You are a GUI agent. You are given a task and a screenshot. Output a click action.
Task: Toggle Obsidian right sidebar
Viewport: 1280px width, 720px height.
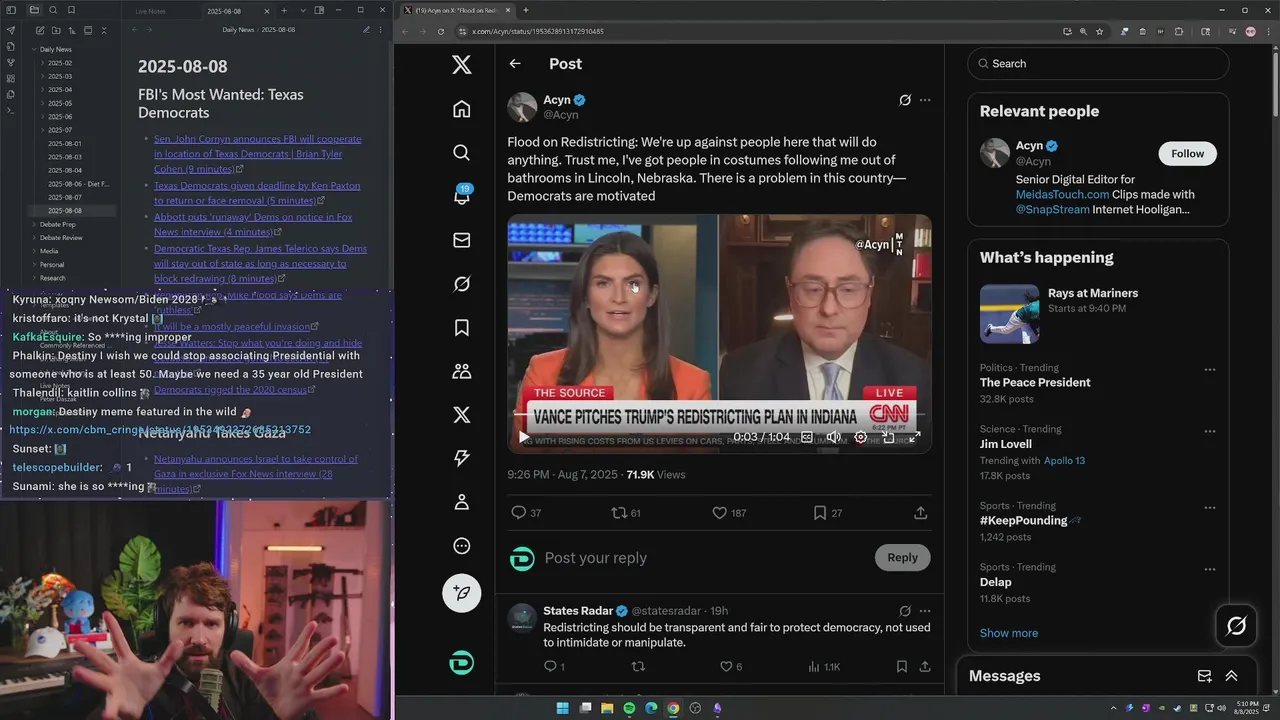(x=319, y=10)
